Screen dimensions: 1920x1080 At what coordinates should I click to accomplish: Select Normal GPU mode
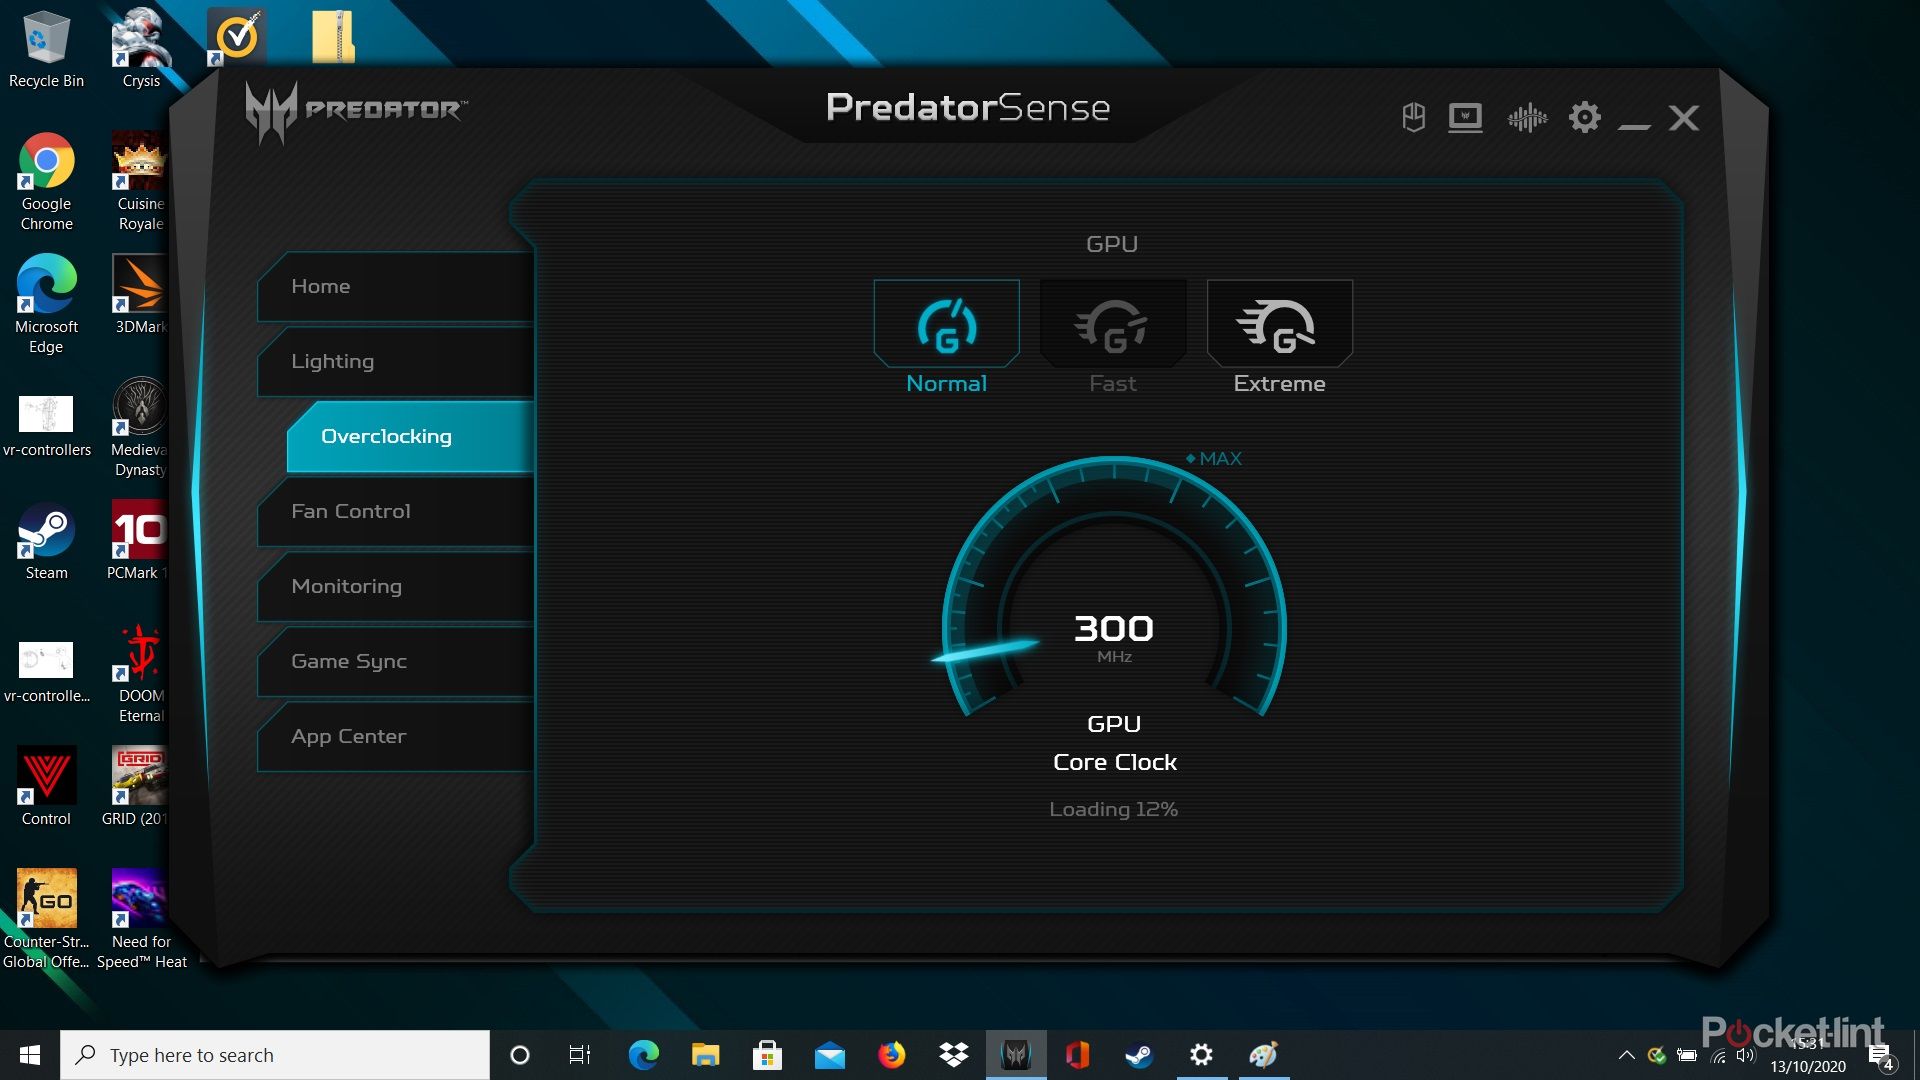point(945,323)
